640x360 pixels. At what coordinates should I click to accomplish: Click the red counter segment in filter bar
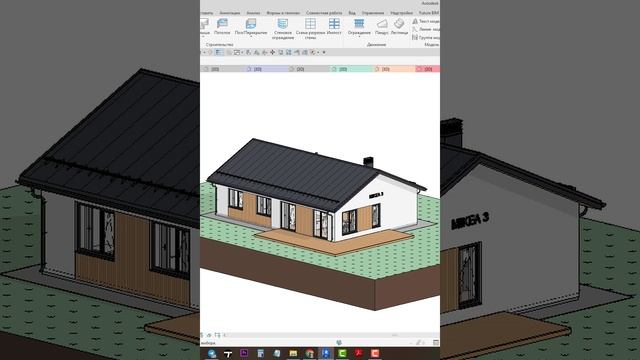(427, 69)
